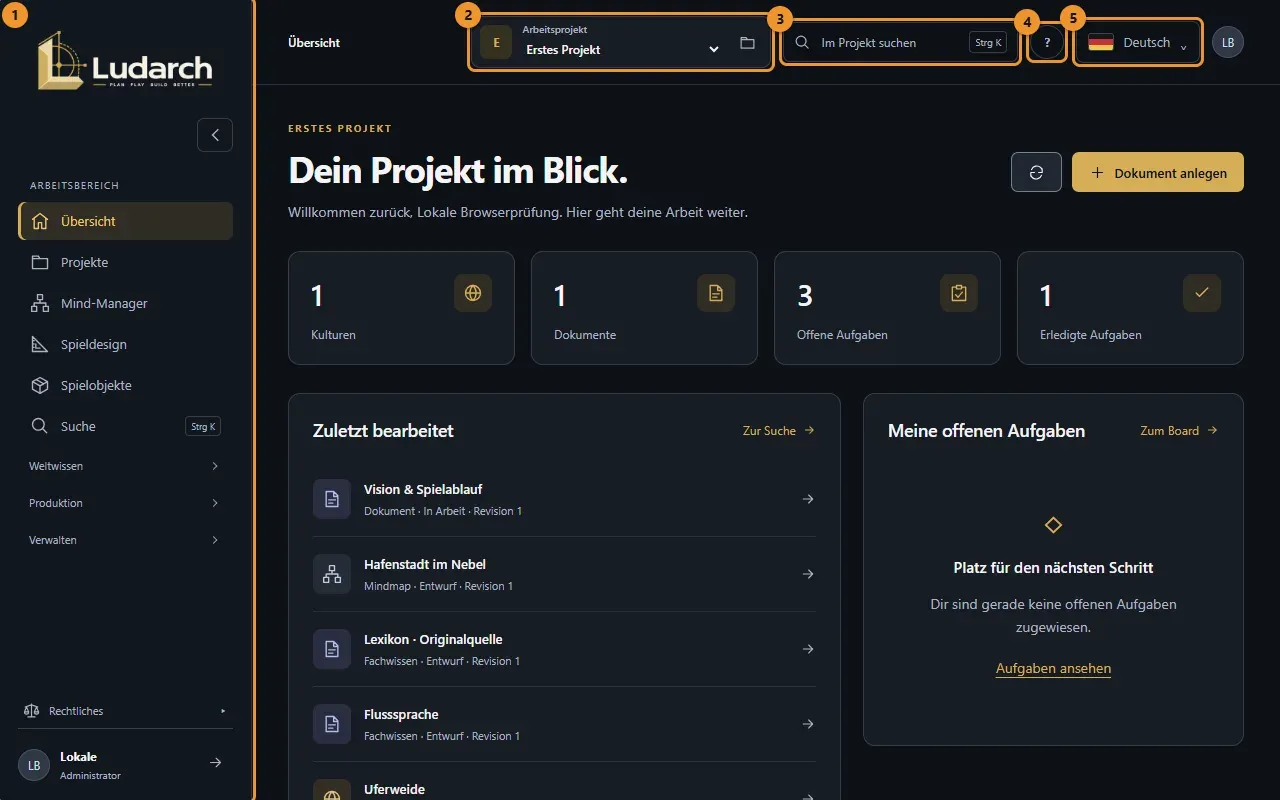Expand the Rechtliches menu at sidebar bottom
Screen dimensions: 1280x800
[125, 711]
